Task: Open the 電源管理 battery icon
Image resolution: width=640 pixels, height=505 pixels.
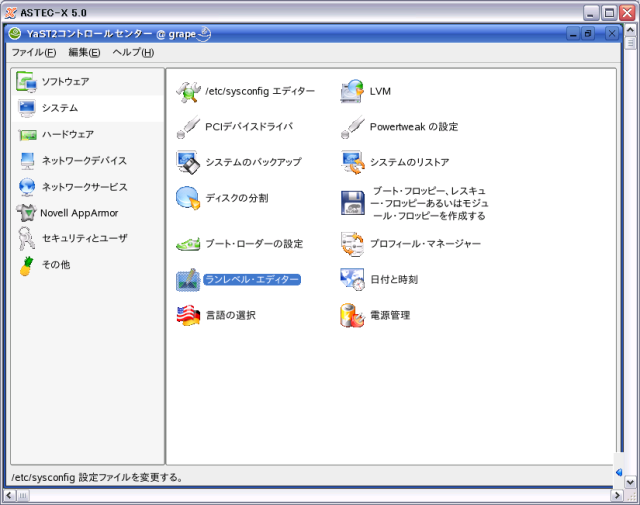Action: [352, 316]
